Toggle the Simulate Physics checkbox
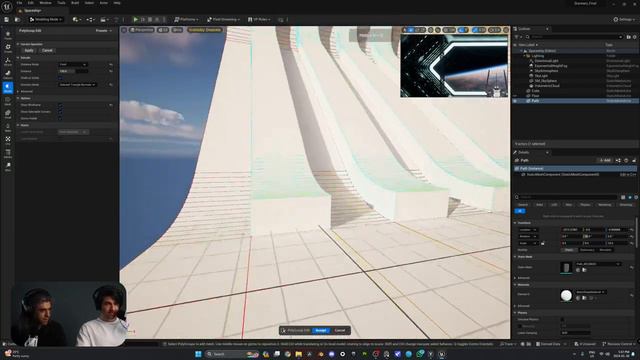This screenshot has height=360, width=640. pyautogui.click(x=562, y=319)
